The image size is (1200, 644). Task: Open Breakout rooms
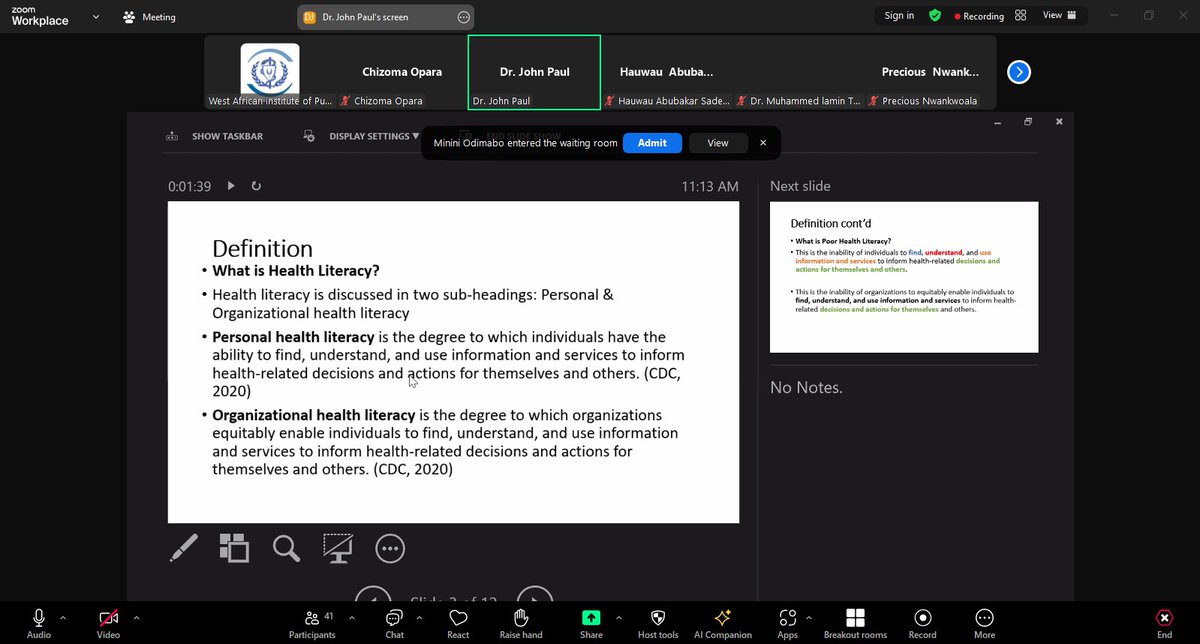[855, 623]
